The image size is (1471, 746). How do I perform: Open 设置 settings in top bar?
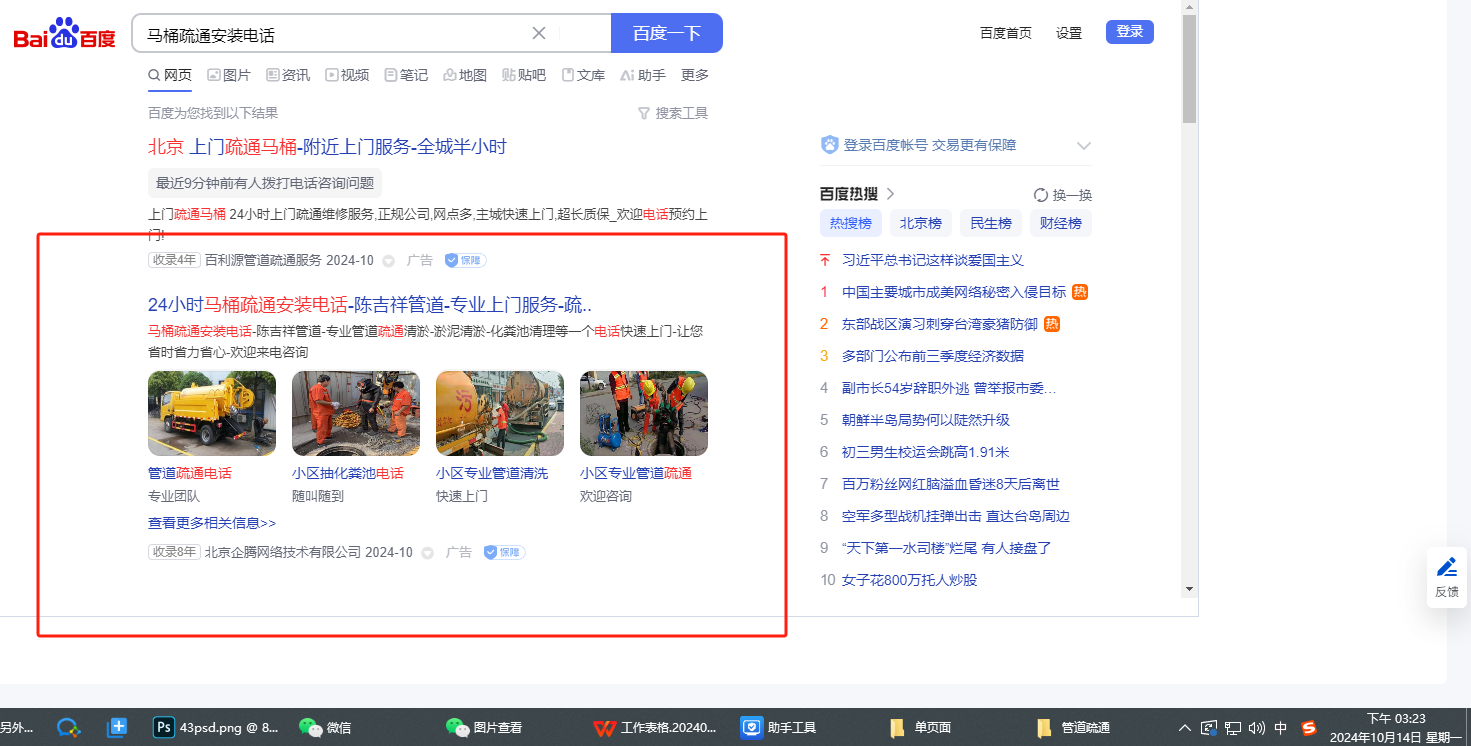(1069, 33)
